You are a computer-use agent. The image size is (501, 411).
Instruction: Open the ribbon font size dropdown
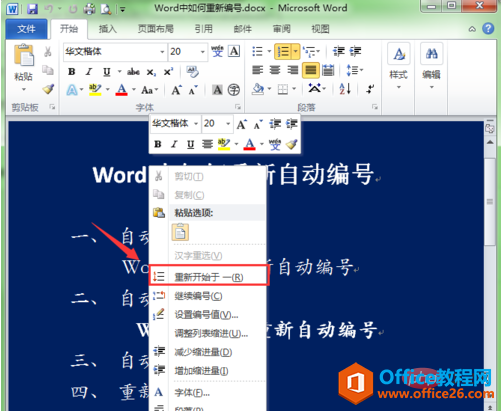(202, 52)
